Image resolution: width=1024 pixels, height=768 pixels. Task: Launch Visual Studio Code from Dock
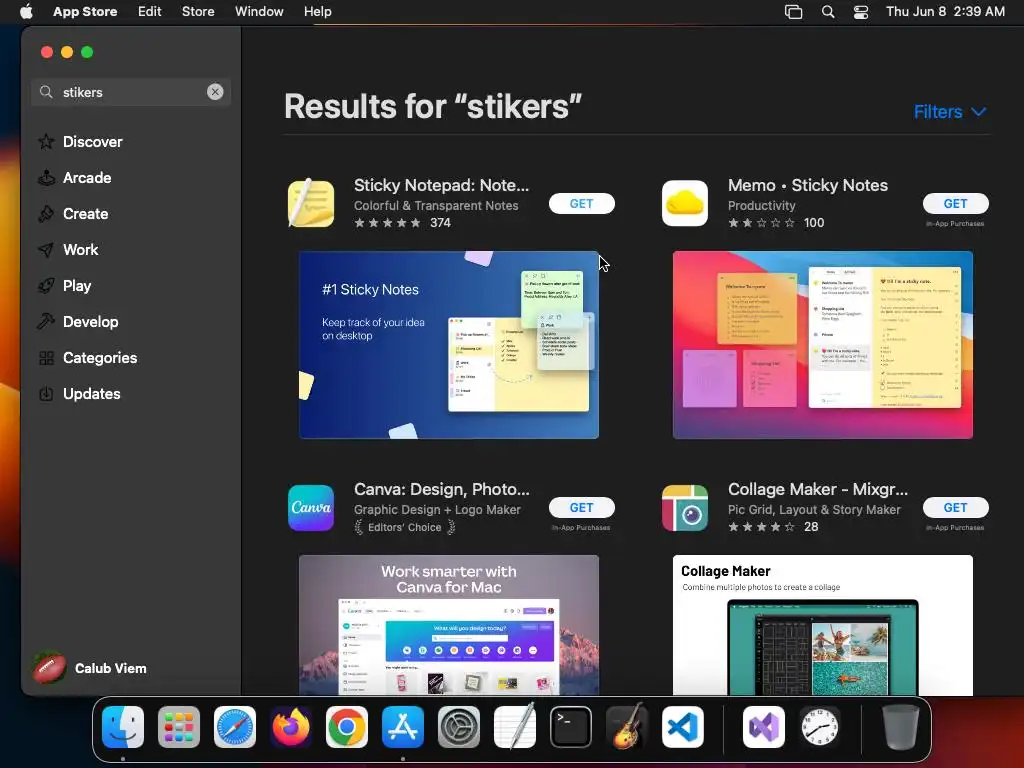click(682, 727)
